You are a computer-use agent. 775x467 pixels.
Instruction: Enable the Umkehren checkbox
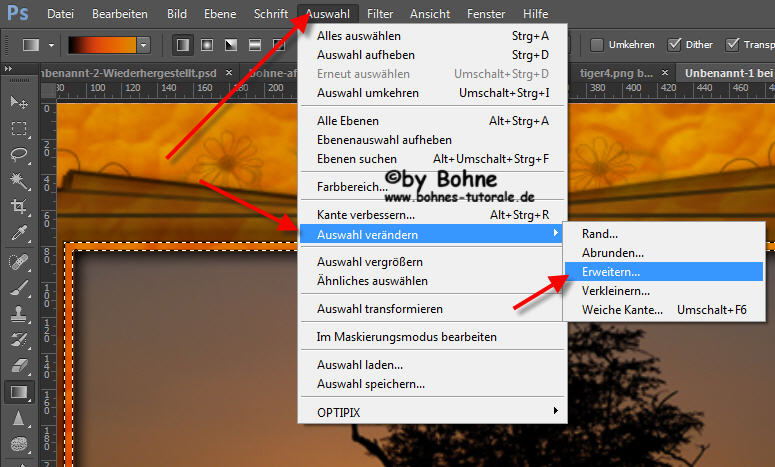click(x=597, y=45)
